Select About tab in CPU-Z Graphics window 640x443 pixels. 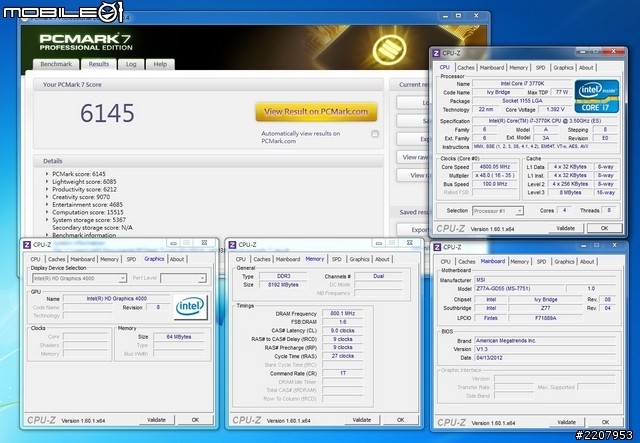[177, 259]
